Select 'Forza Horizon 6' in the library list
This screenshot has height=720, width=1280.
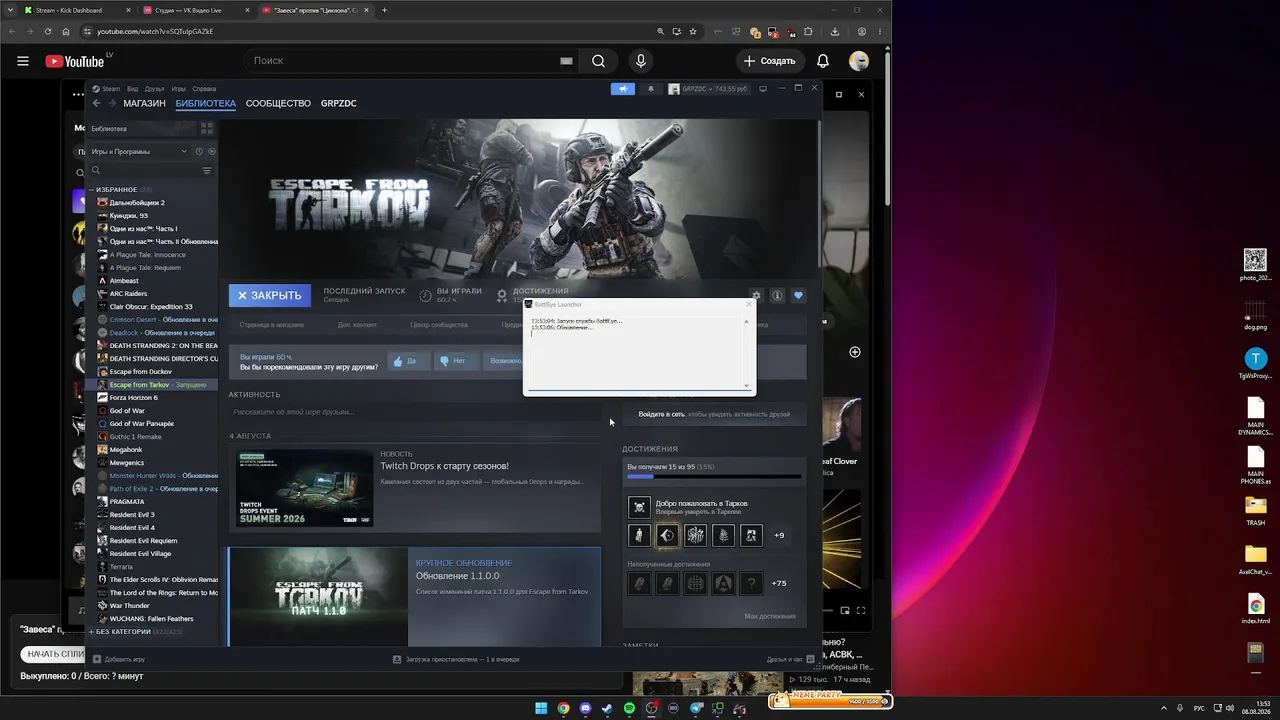[x=134, y=398]
